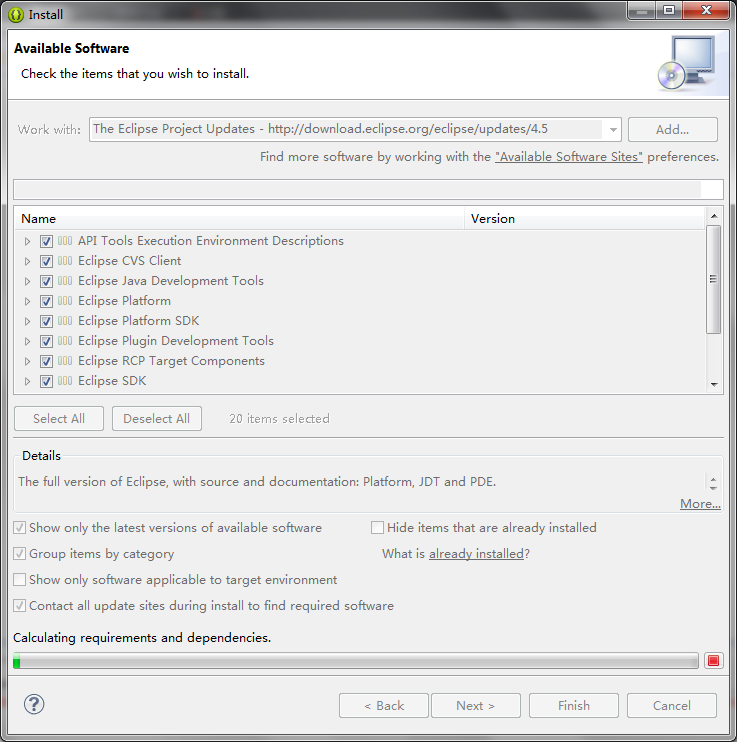Open the Available Software Sites preferences link
The height and width of the screenshot is (742, 737).
pos(569,157)
